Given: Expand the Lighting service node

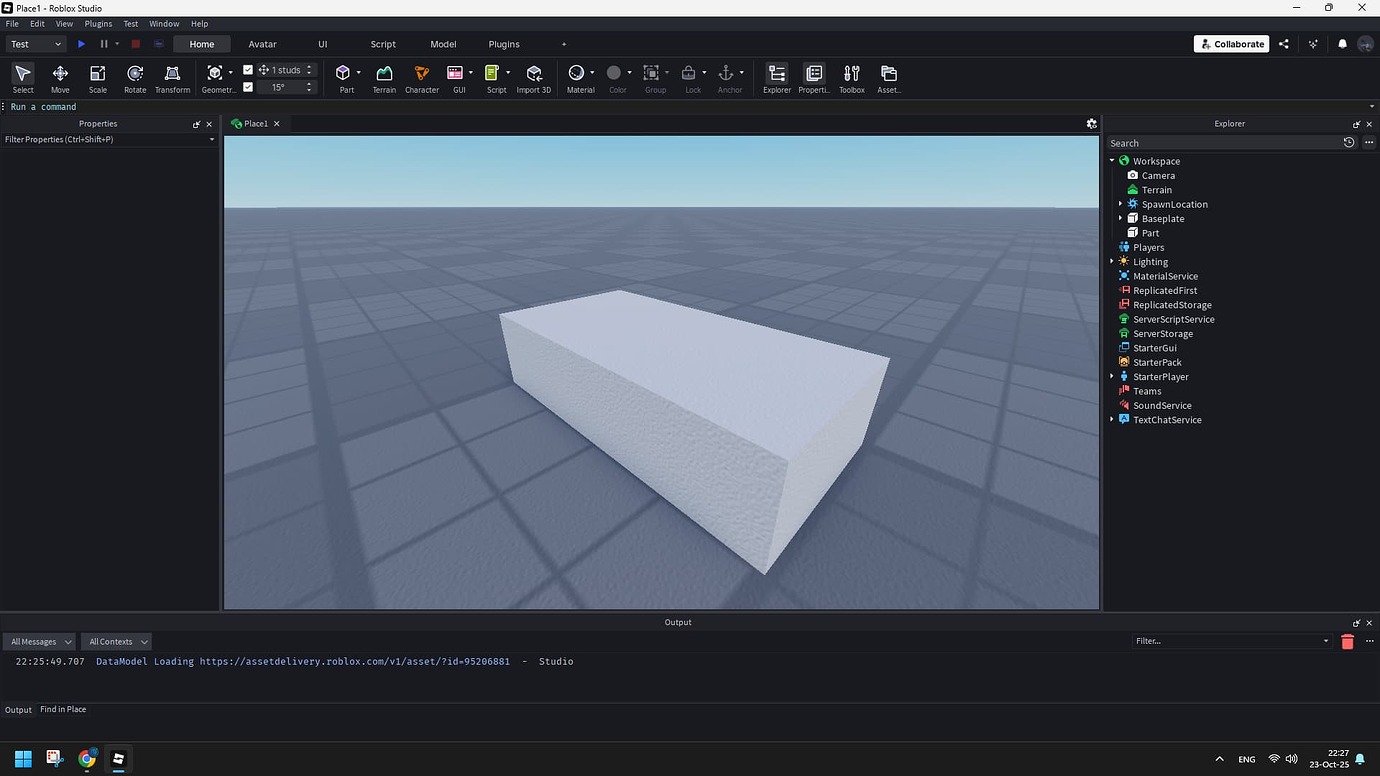Looking at the screenshot, I should pyautogui.click(x=1112, y=262).
